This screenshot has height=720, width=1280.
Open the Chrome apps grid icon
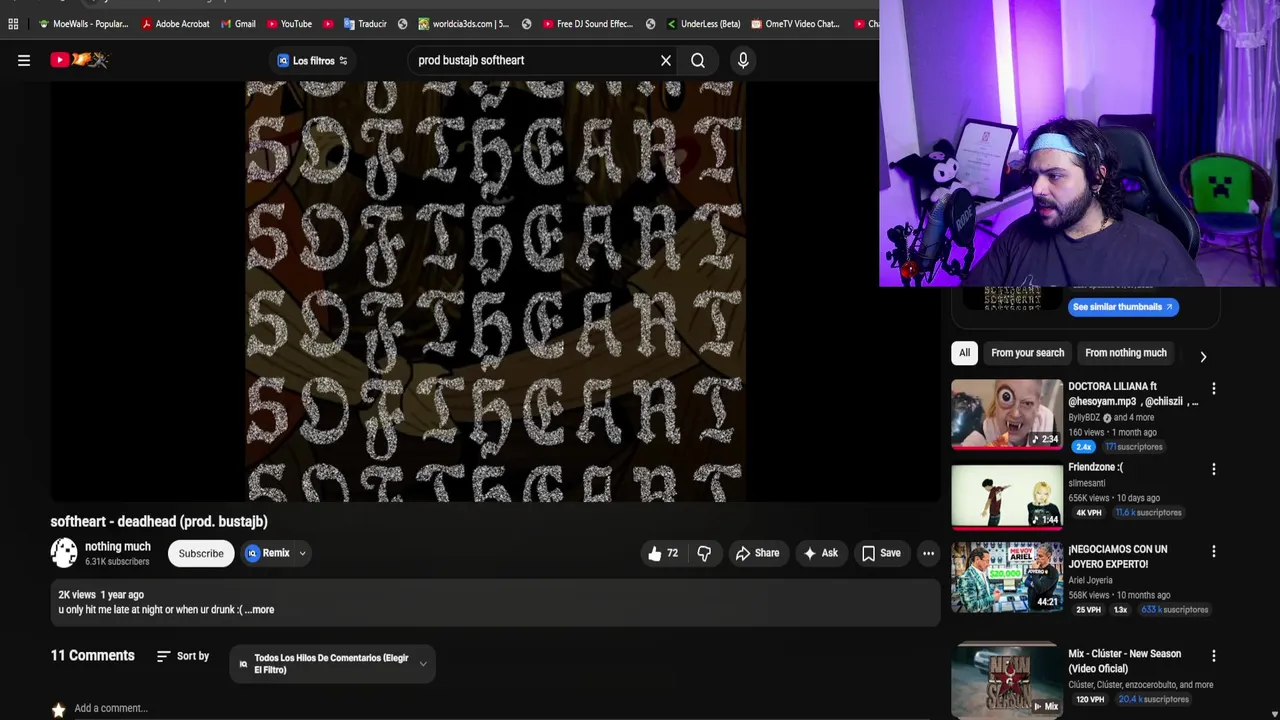tap(13, 24)
